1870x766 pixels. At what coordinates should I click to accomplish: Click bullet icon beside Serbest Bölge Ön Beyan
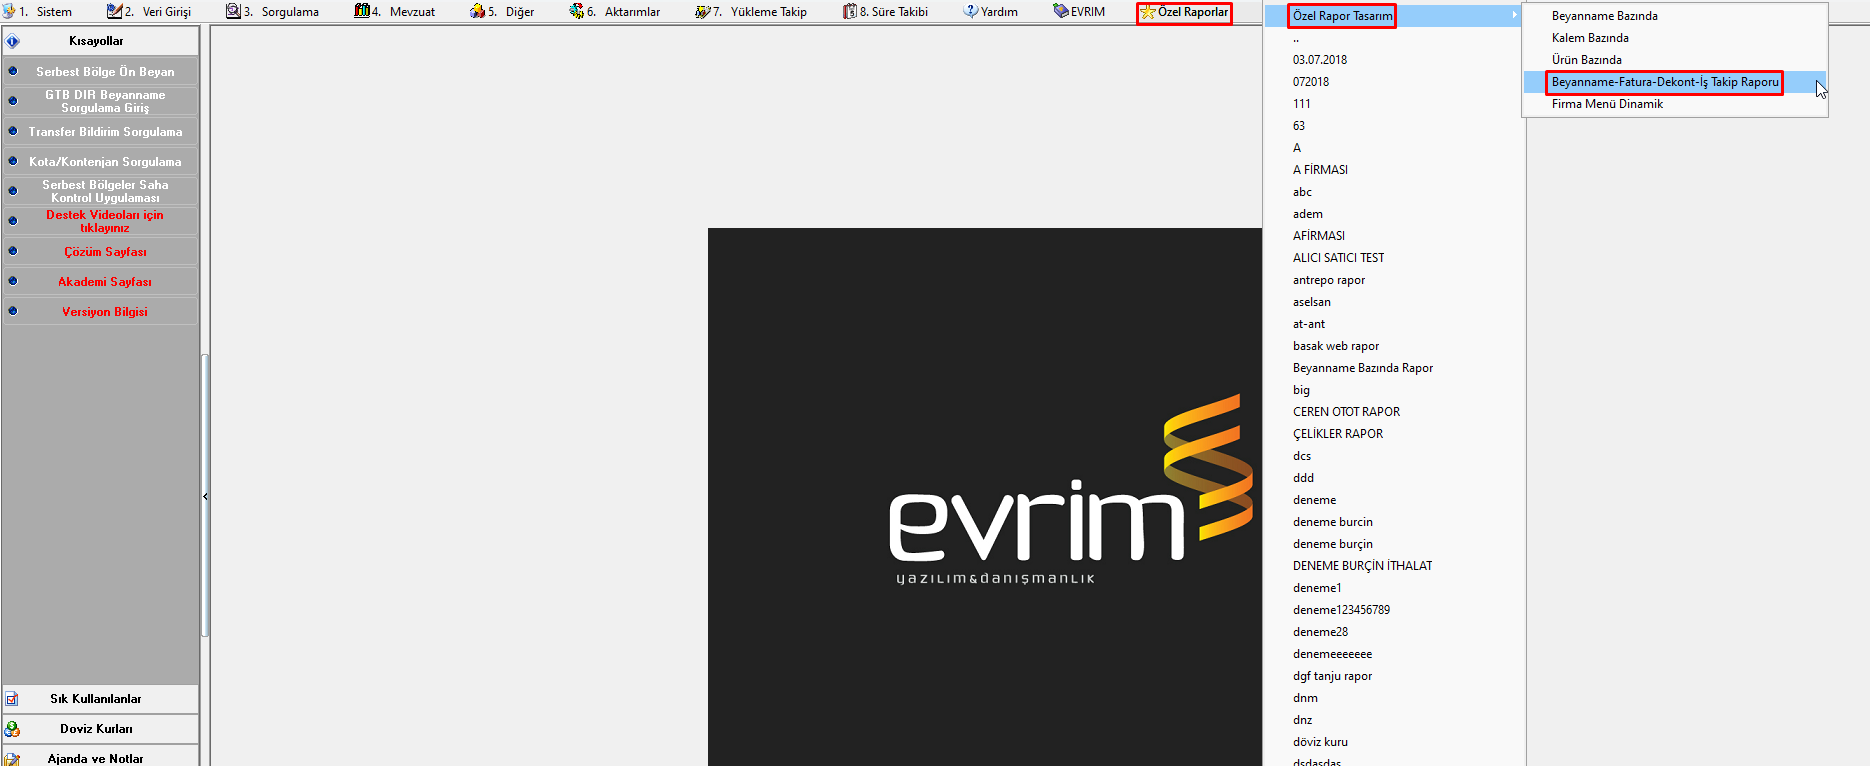click(x=13, y=71)
